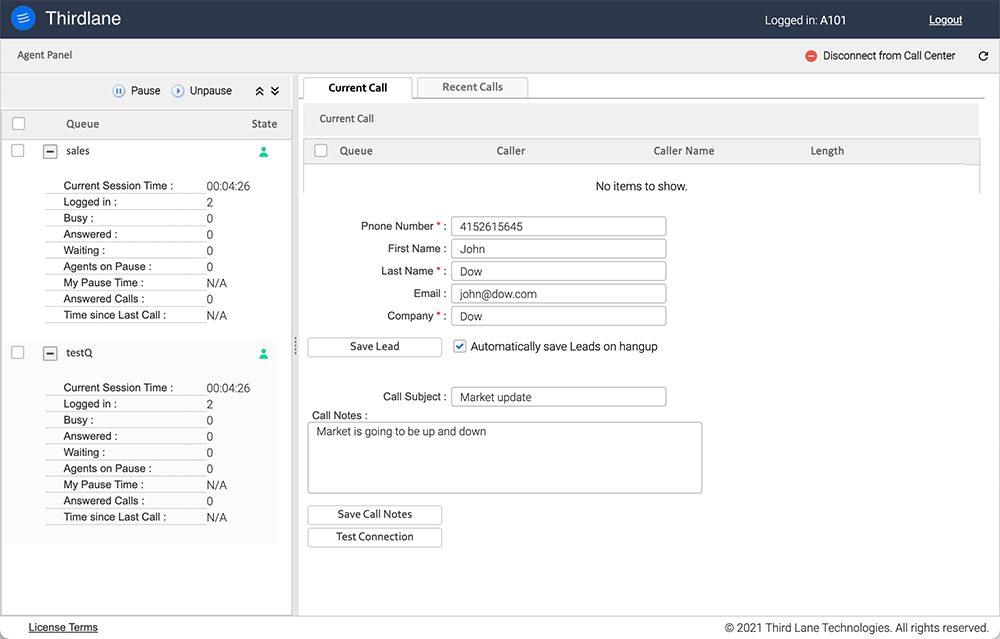Collapse the testQ queue details
This screenshot has height=639, width=1000.
tap(50, 353)
